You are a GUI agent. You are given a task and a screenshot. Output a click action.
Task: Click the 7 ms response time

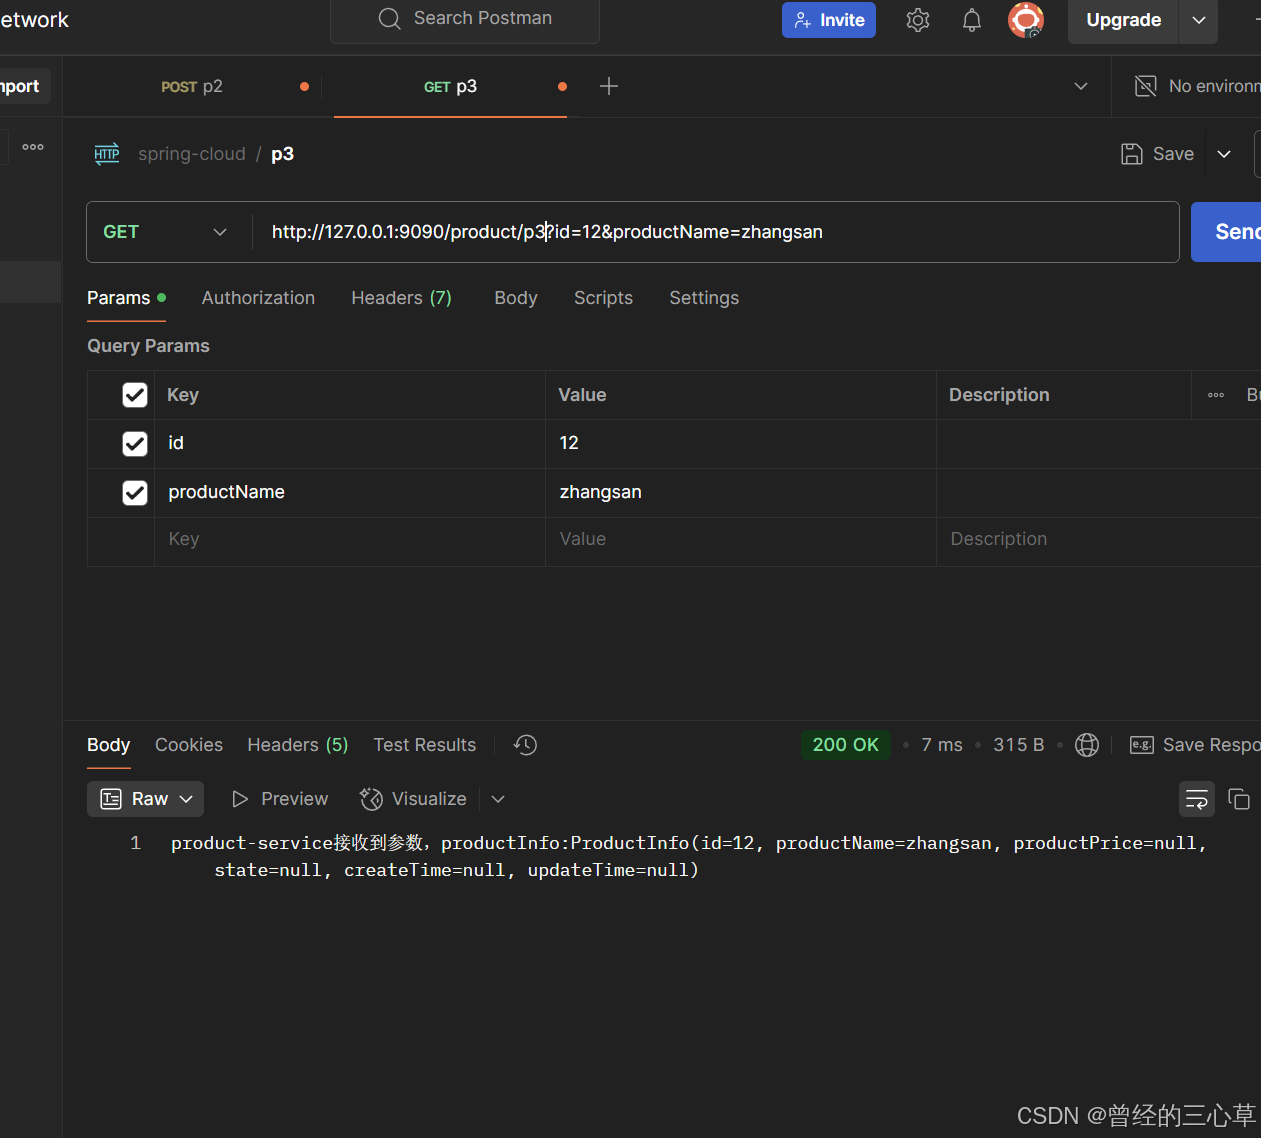pyautogui.click(x=942, y=745)
